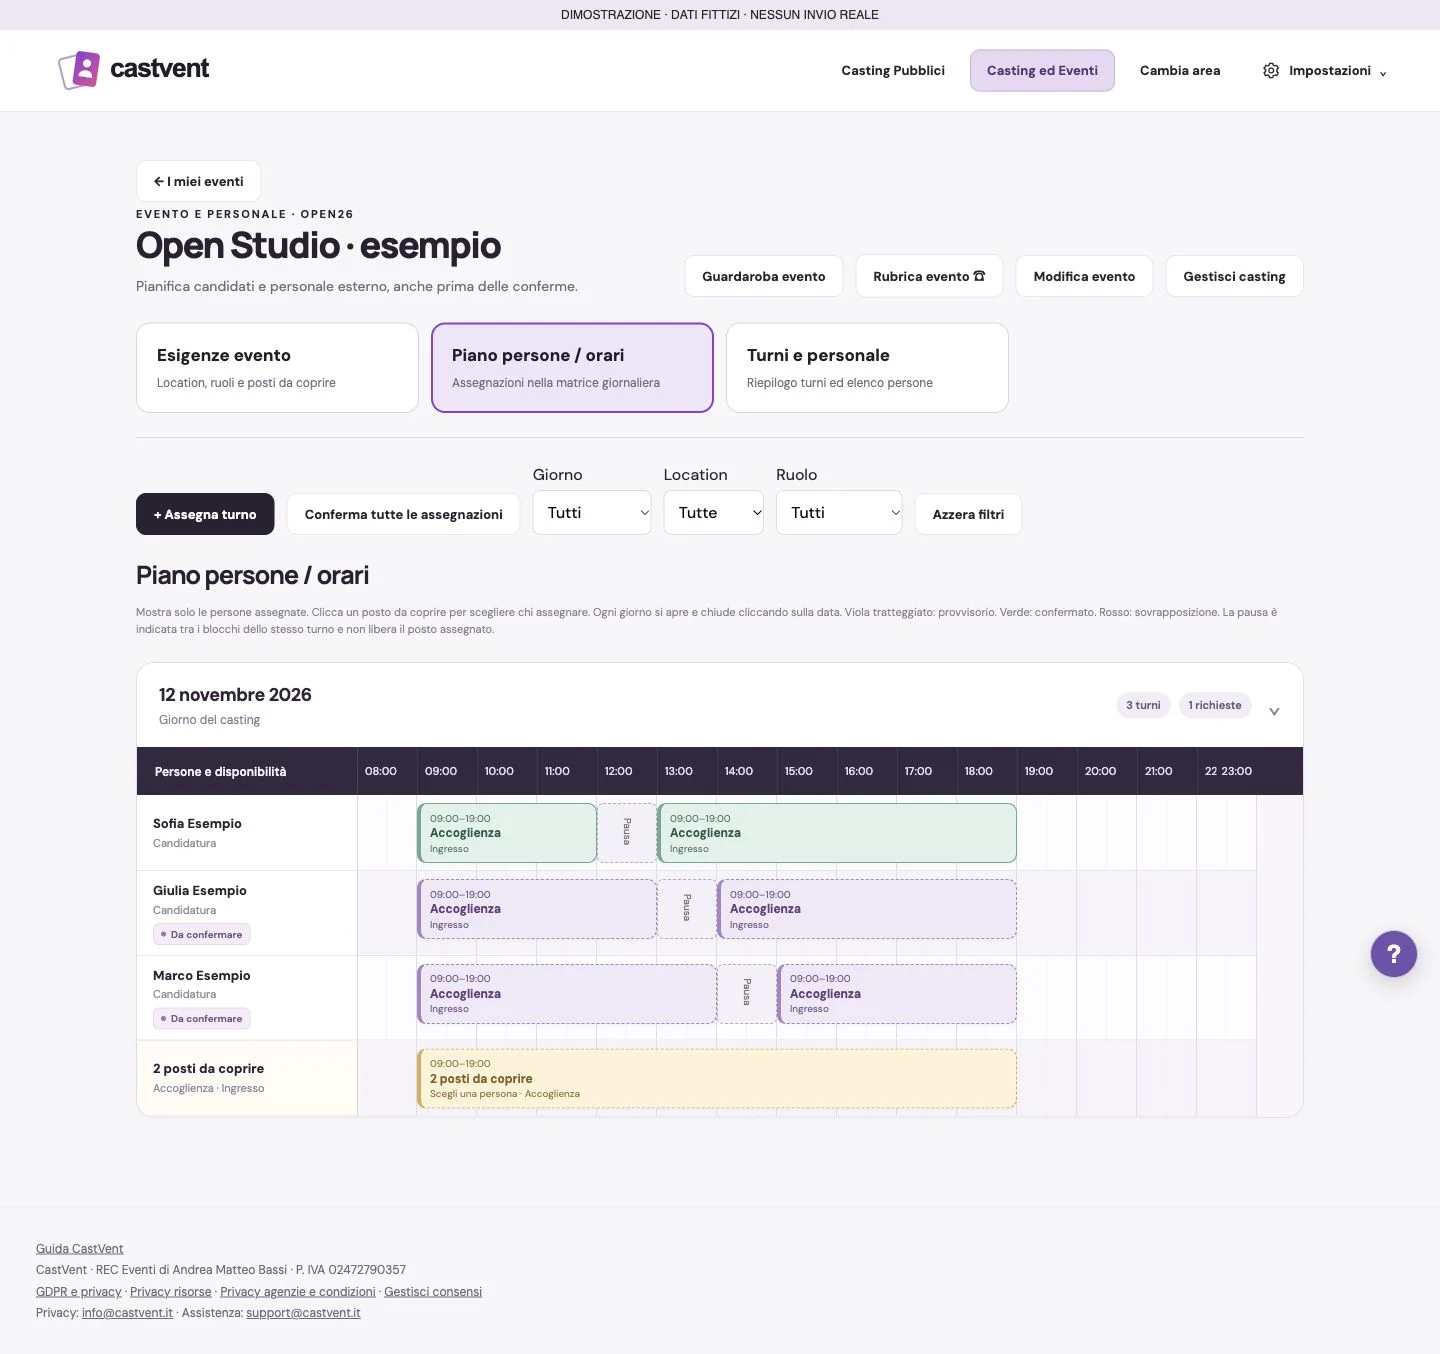
Task: Click Modifica evento button
Action: (1084, 276)
